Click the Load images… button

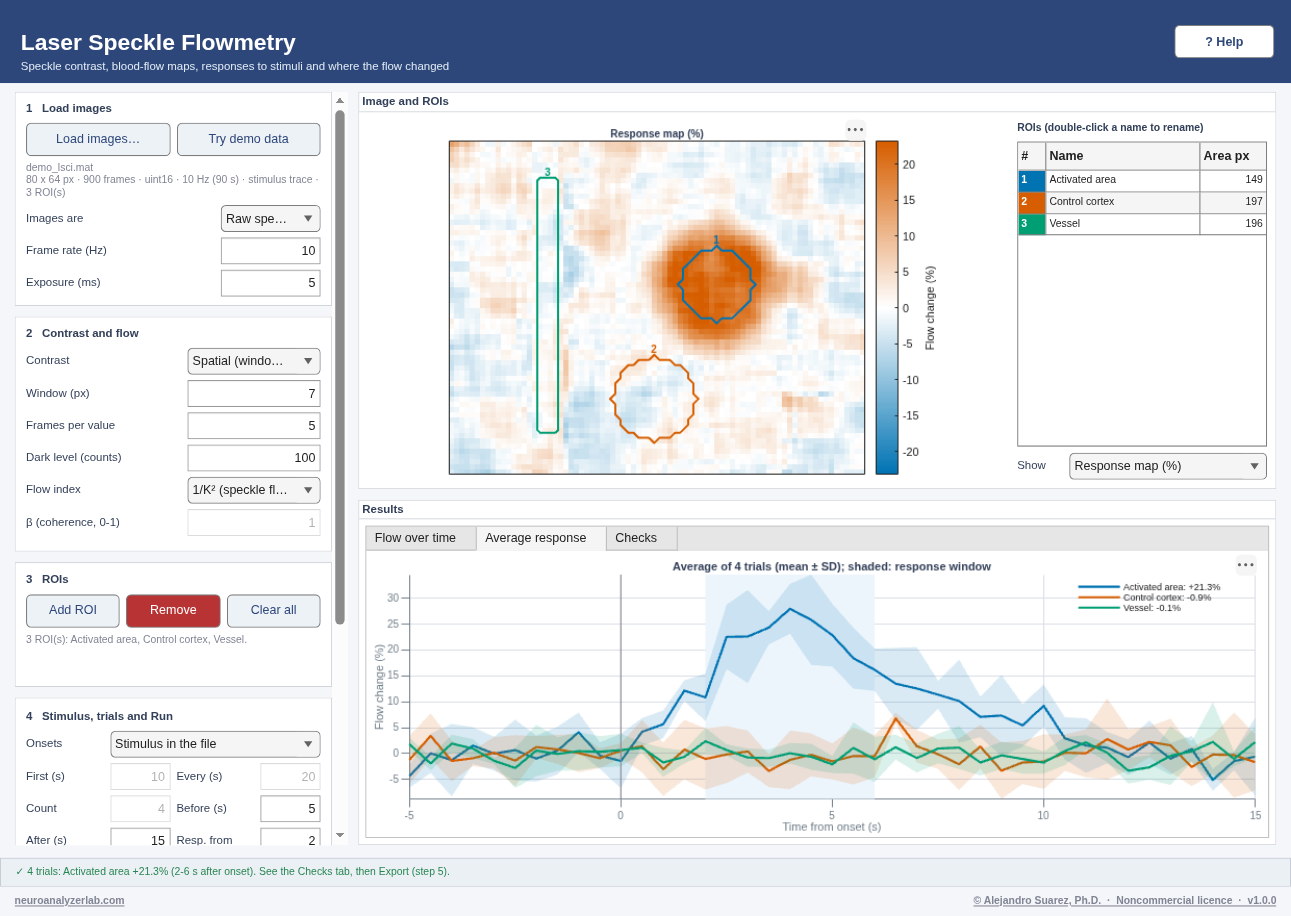pyautogui.click(x=98, y=139)
